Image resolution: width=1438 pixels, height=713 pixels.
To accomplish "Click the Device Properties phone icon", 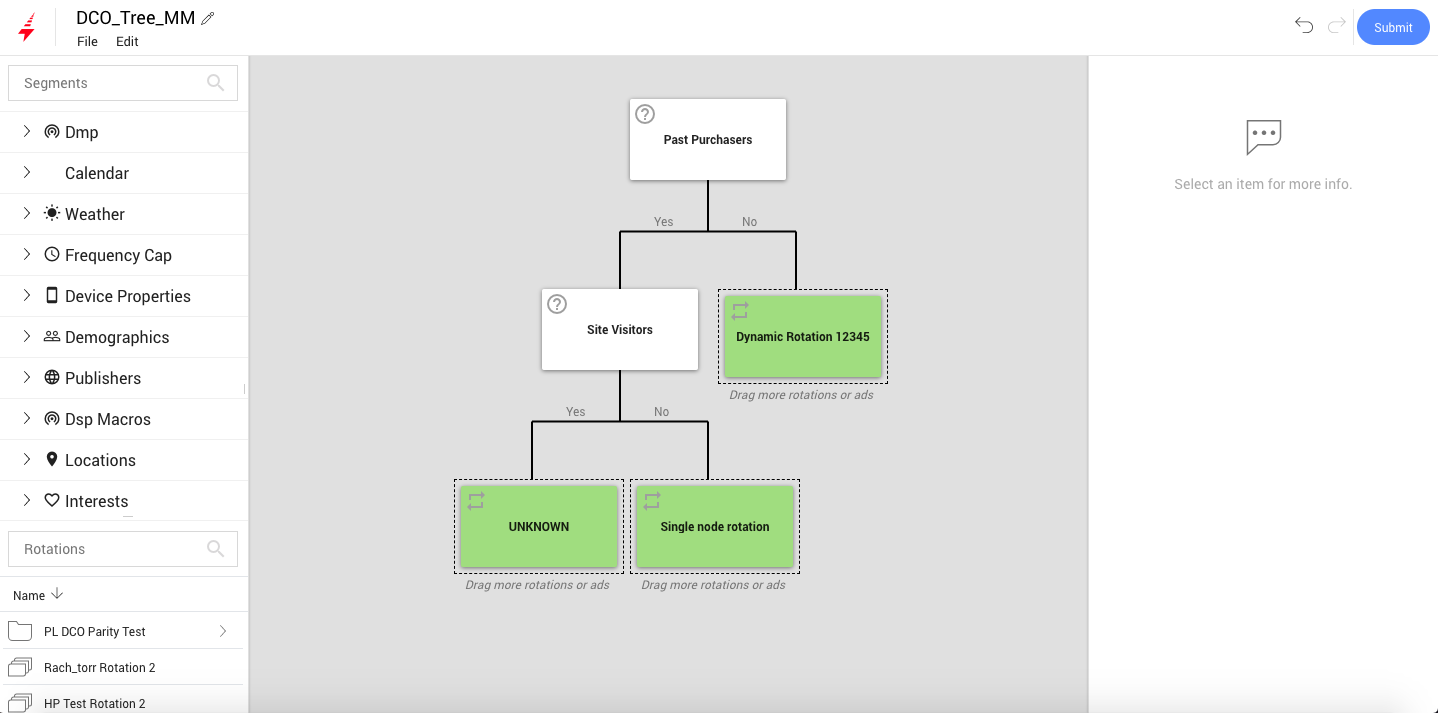I will coord(50,295).
